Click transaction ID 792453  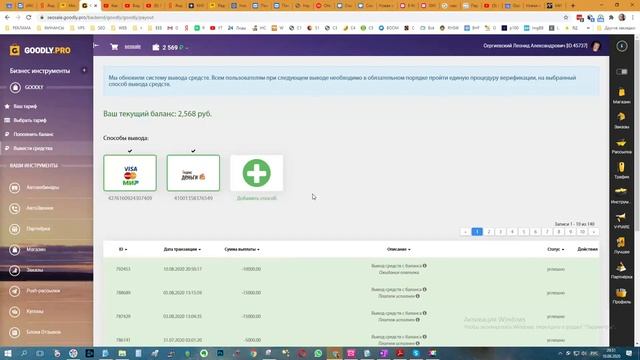point(123,269)
